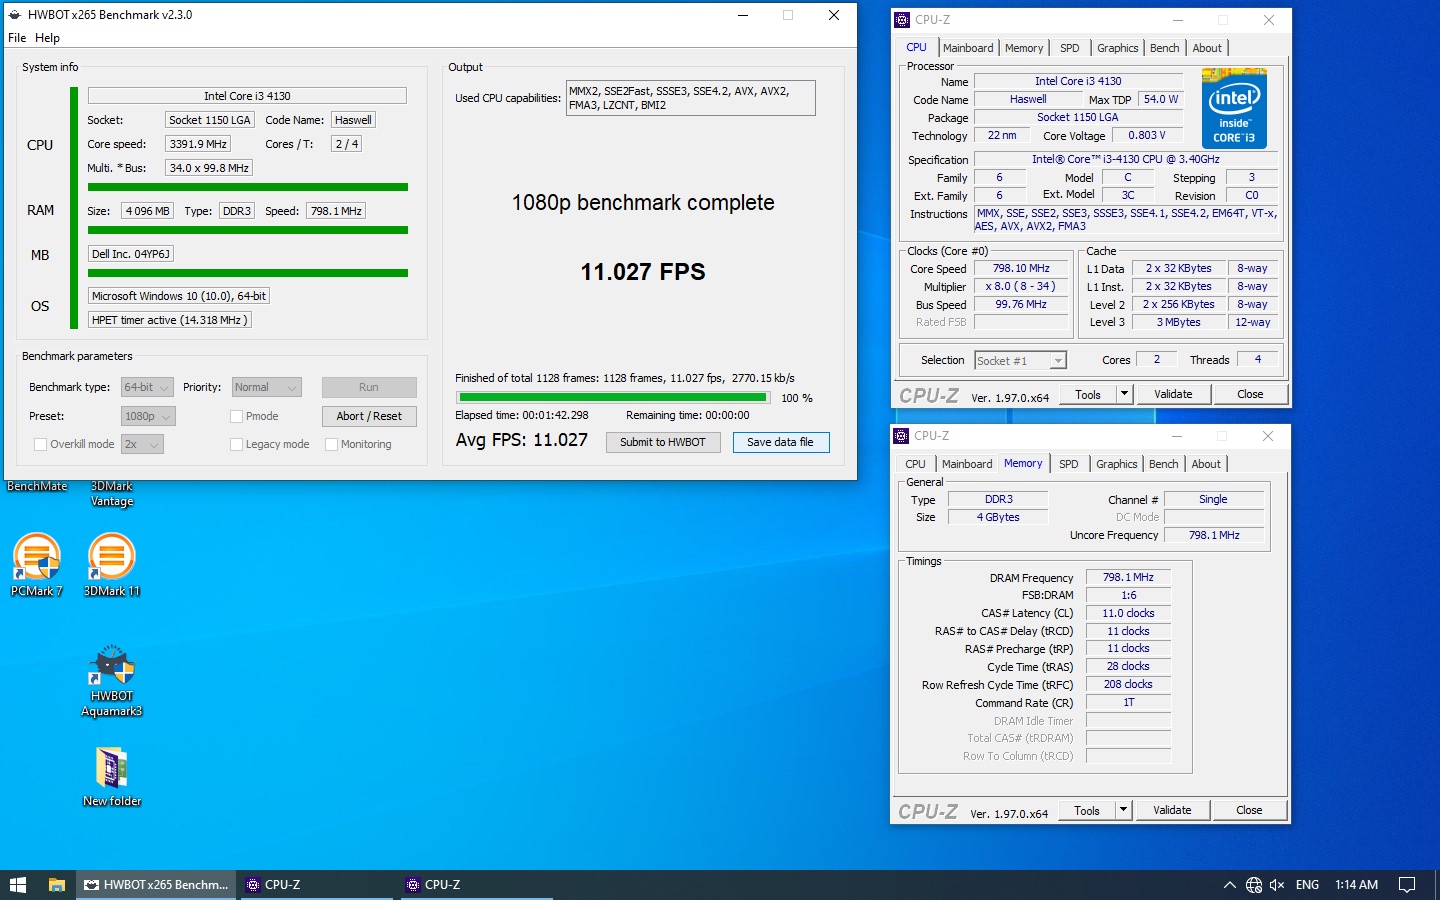Click the muted volume tray icon

point(1277,885)
